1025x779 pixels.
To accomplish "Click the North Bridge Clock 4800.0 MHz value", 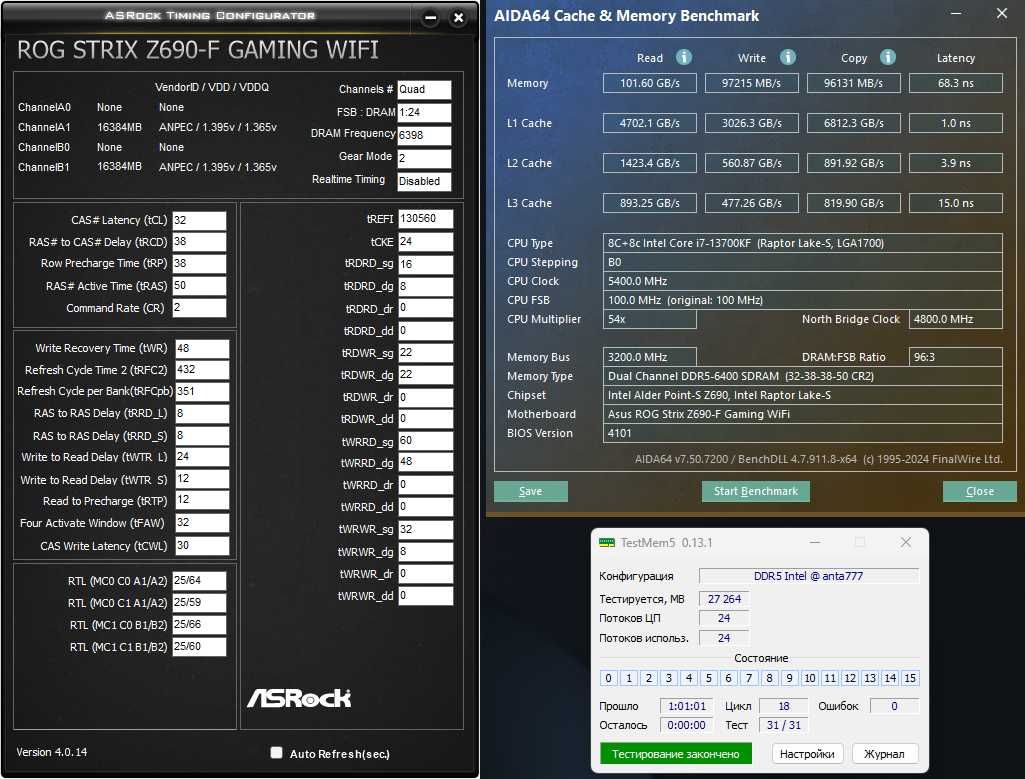I will pos(956,319).
